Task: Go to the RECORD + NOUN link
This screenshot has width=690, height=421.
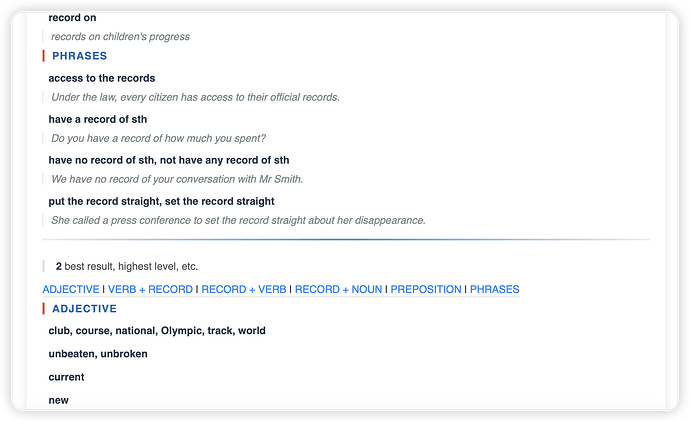Action: [338, 289]
